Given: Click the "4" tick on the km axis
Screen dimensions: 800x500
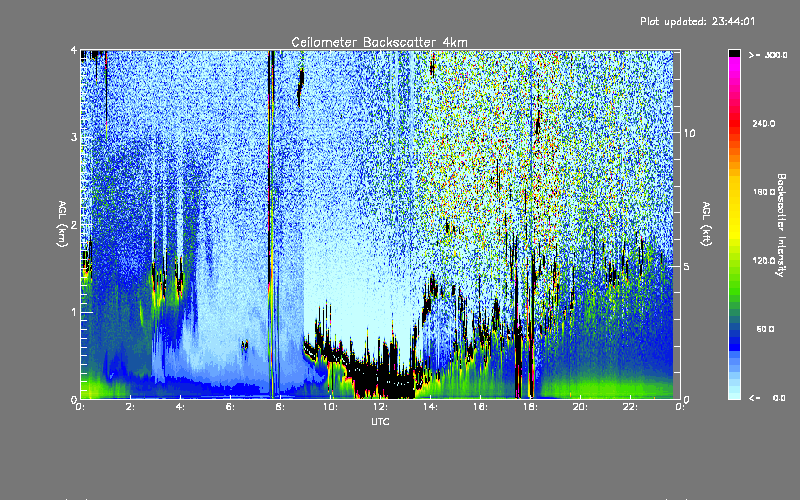Looking at the screenshot, I should 74,51.
